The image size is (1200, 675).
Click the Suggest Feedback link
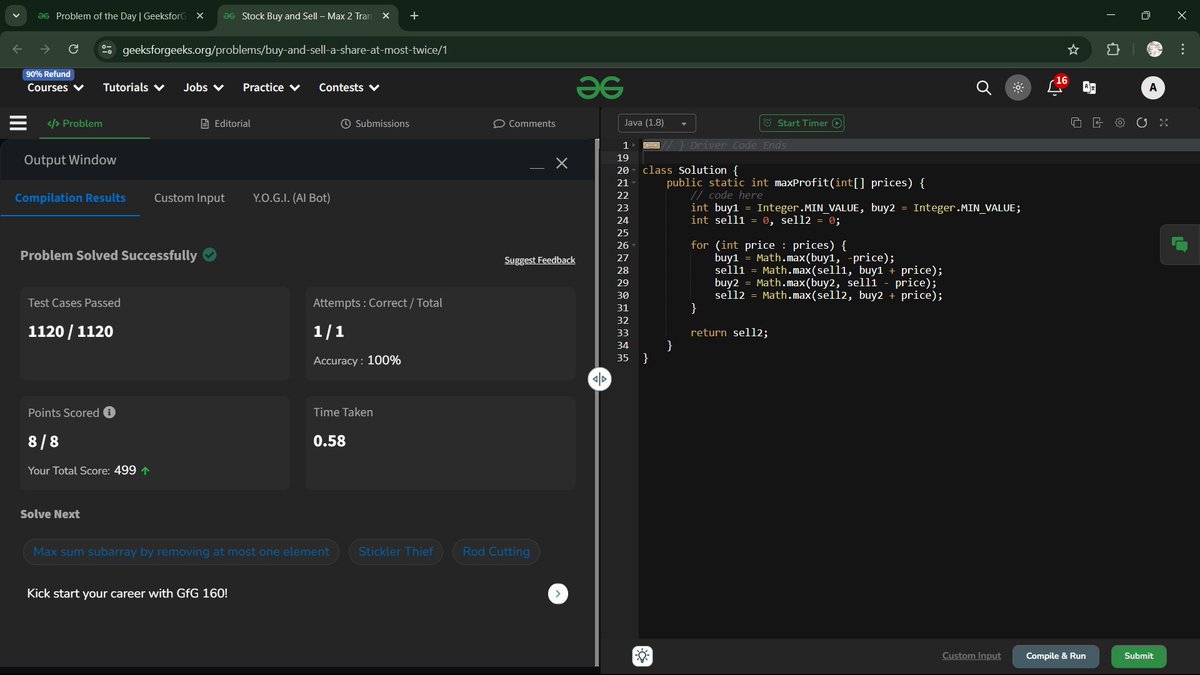click(540, 260)
